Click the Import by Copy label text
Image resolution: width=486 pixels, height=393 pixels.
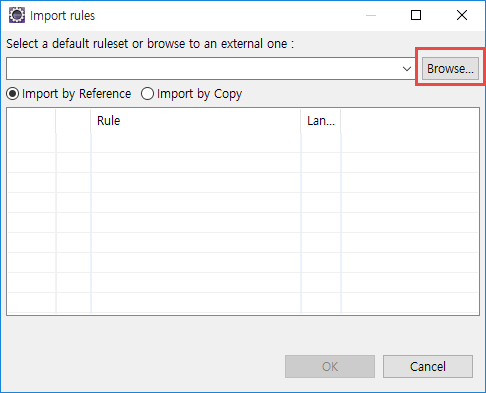[199, 94]
